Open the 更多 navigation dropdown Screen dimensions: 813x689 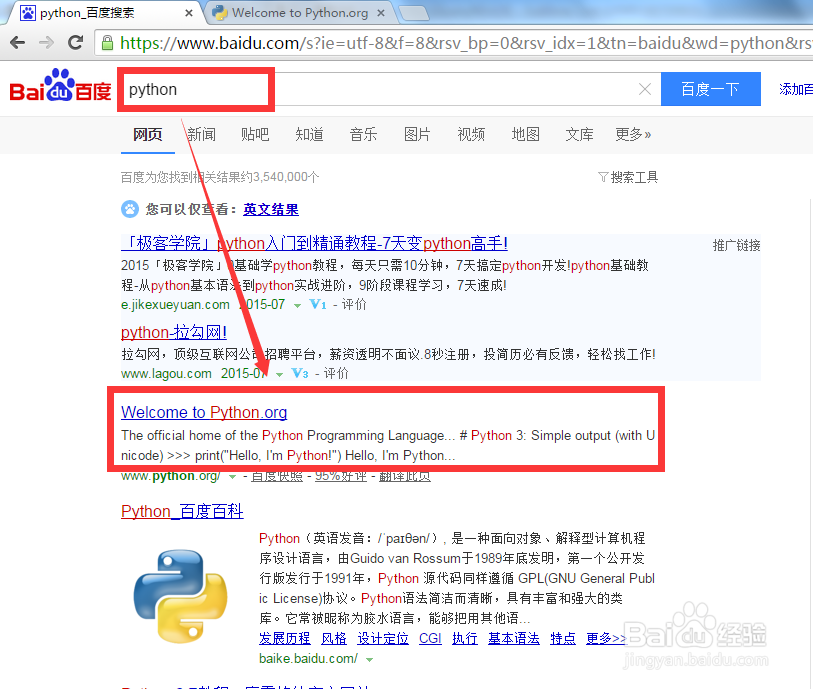632,134
